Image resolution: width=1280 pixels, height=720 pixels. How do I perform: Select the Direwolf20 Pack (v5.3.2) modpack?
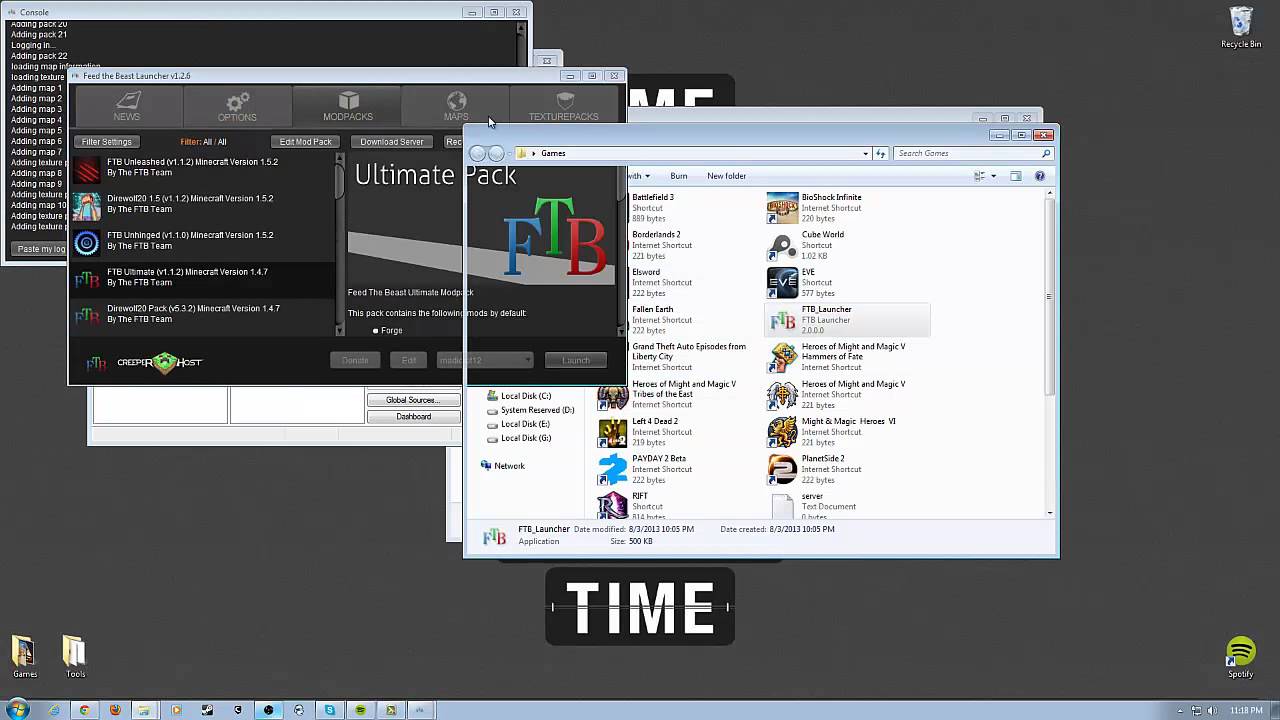point(204,314)
